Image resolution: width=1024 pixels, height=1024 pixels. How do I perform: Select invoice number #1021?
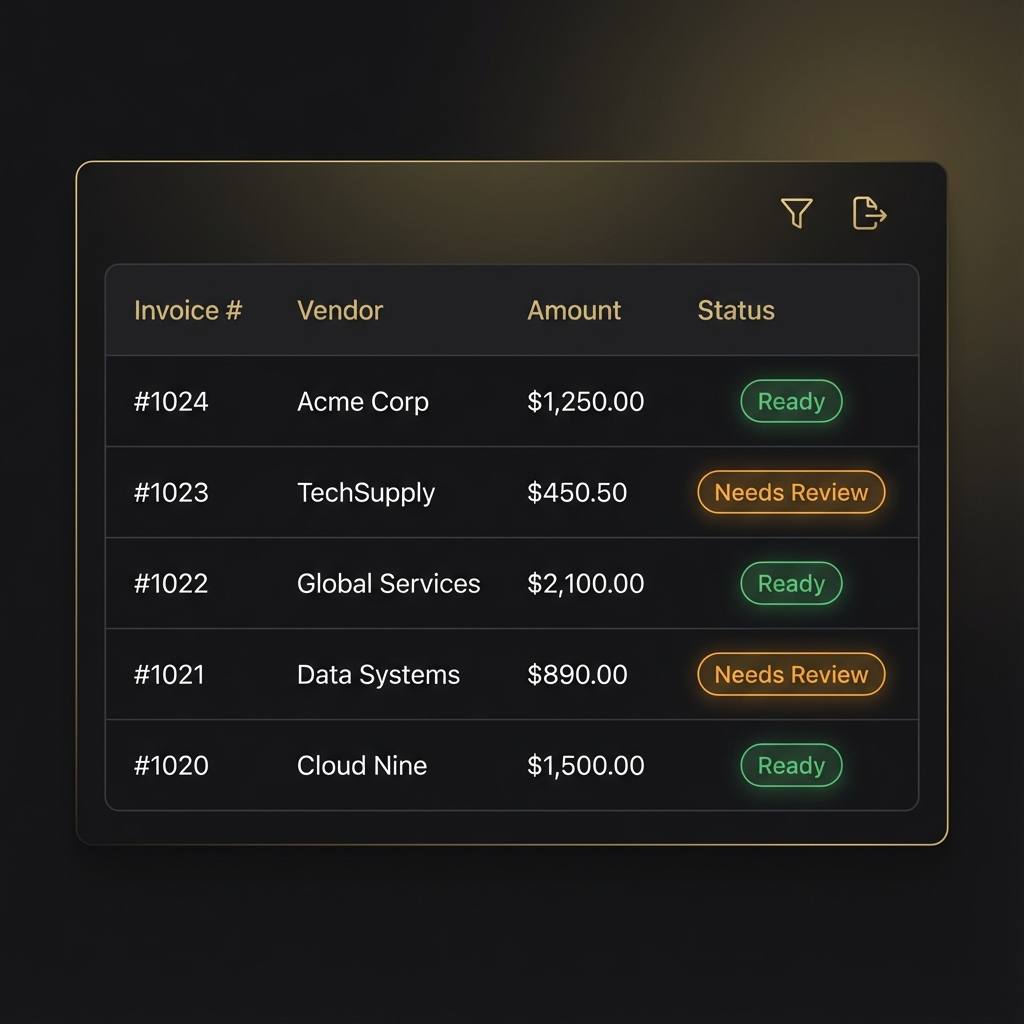[169, 675]
